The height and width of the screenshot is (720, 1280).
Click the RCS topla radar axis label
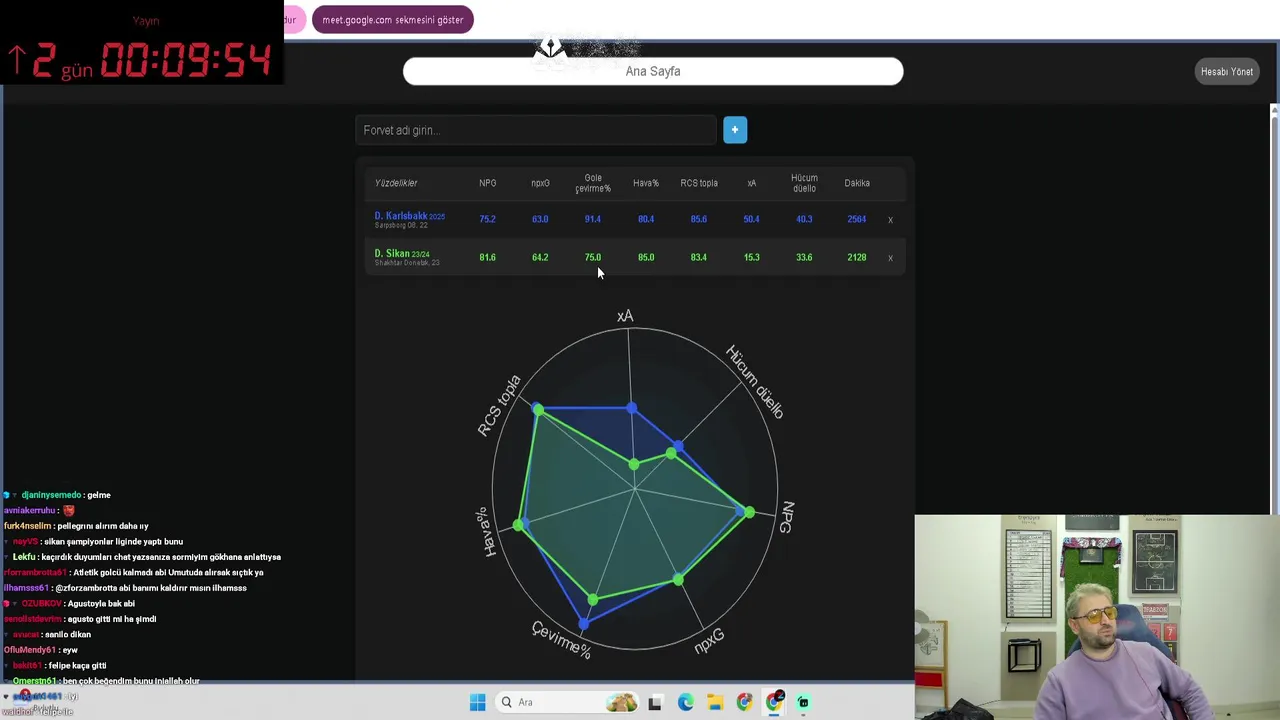pyautogui.click(x=499, y=405)
